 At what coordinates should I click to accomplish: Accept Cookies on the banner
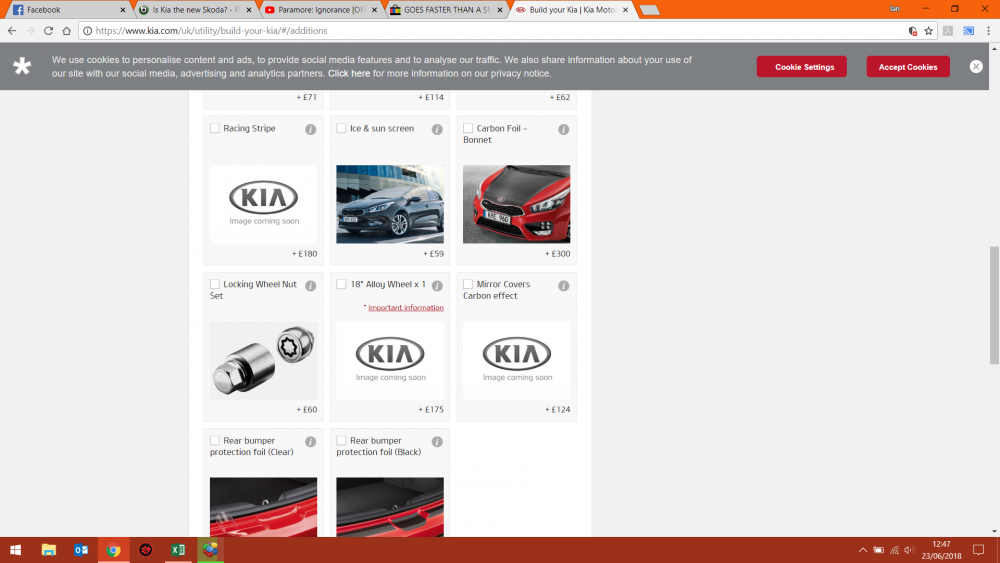908,67
